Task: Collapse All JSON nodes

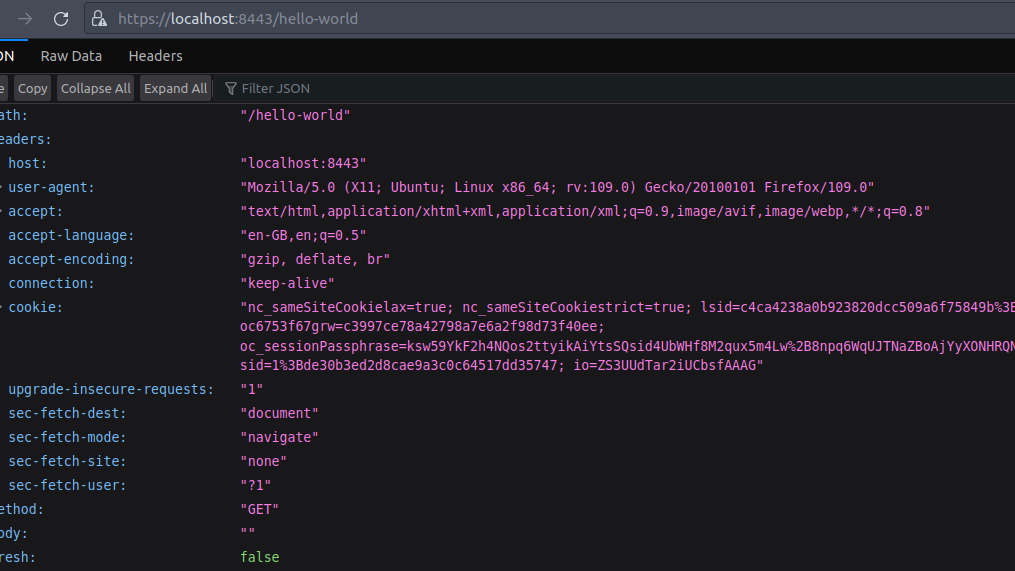Action: point(95,89)
